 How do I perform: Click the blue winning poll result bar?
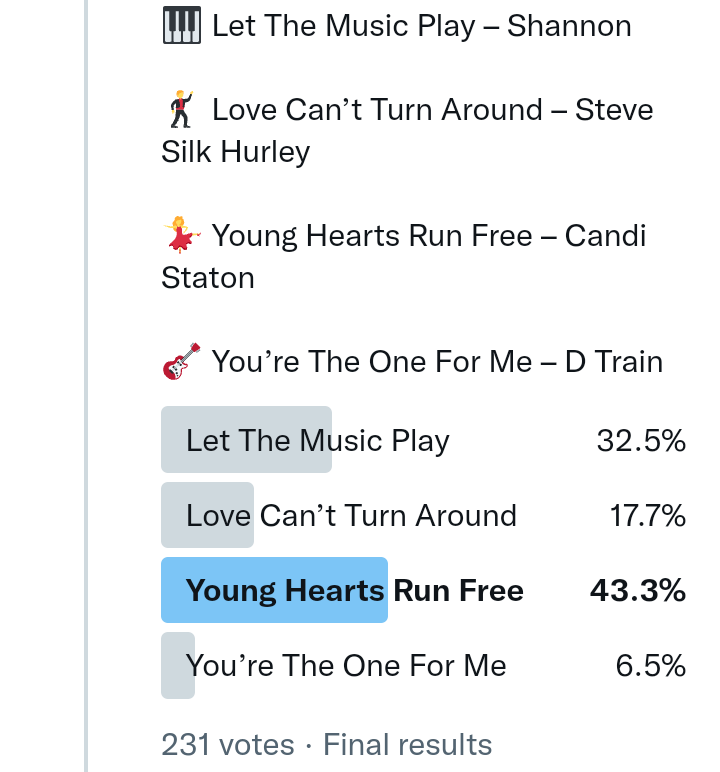tap(275, 591)
